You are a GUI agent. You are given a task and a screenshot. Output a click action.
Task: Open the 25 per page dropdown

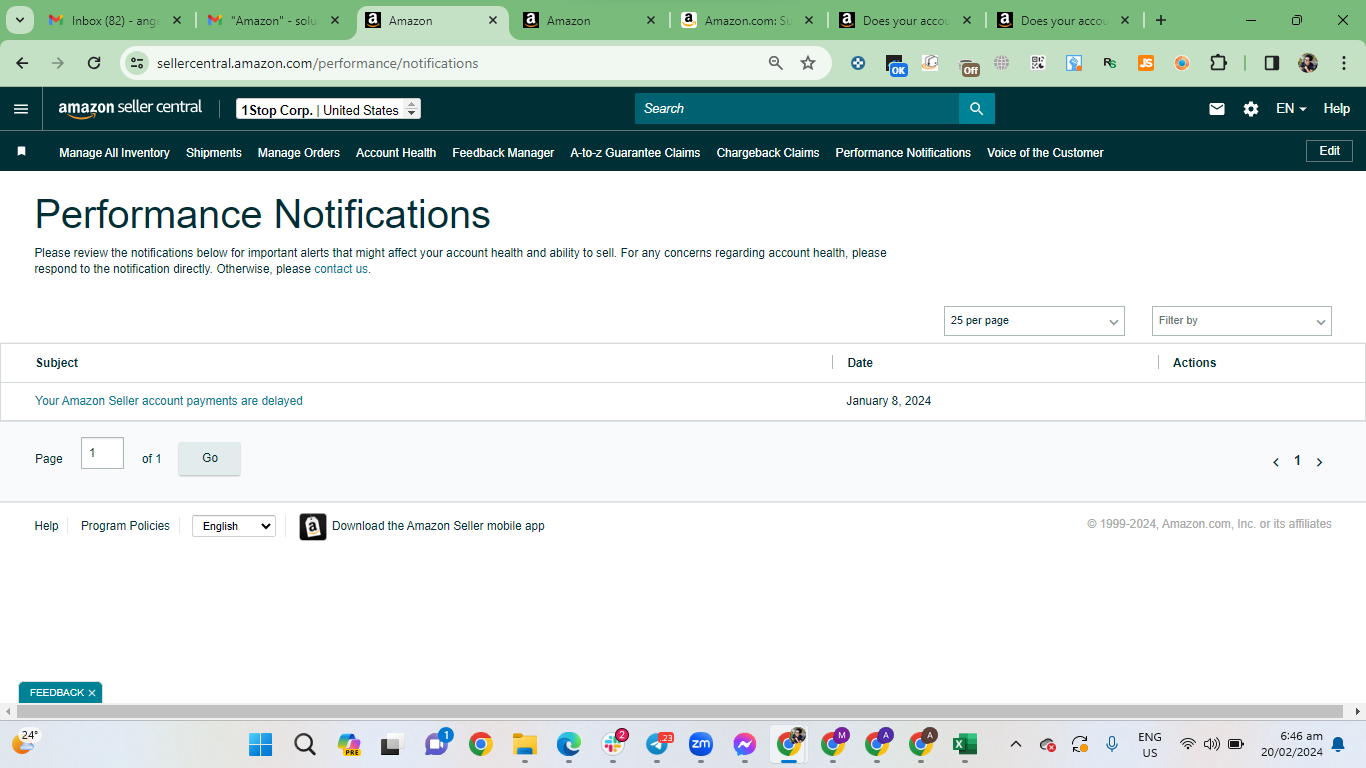coord(1034,321)
